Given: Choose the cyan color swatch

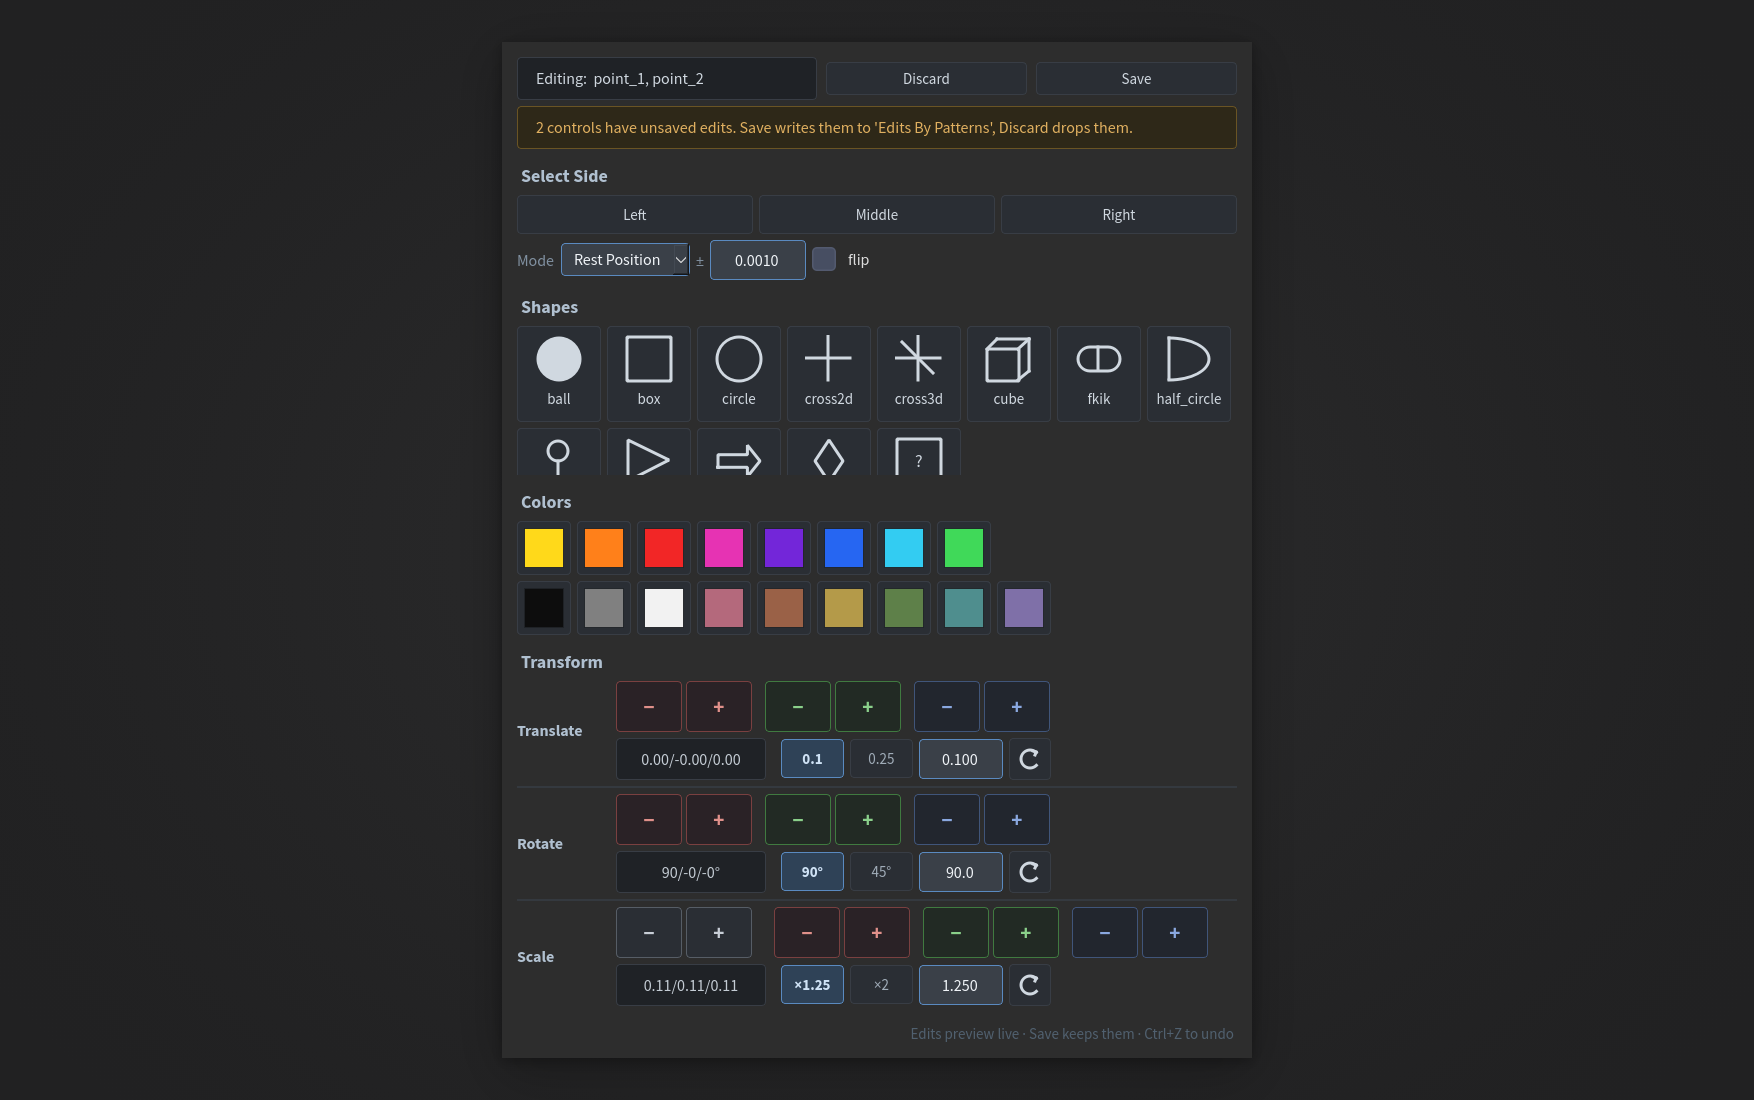Looking at the screenshot, I should (904, 548).
